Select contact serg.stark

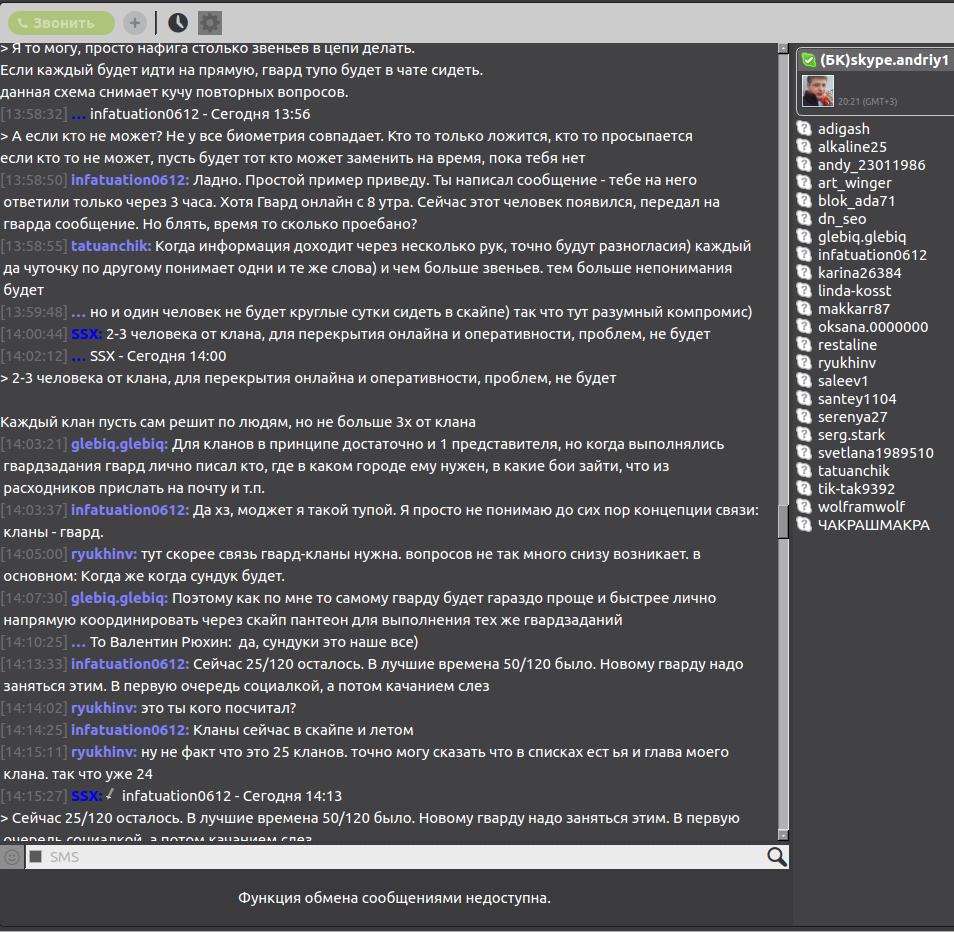(851, 435)
